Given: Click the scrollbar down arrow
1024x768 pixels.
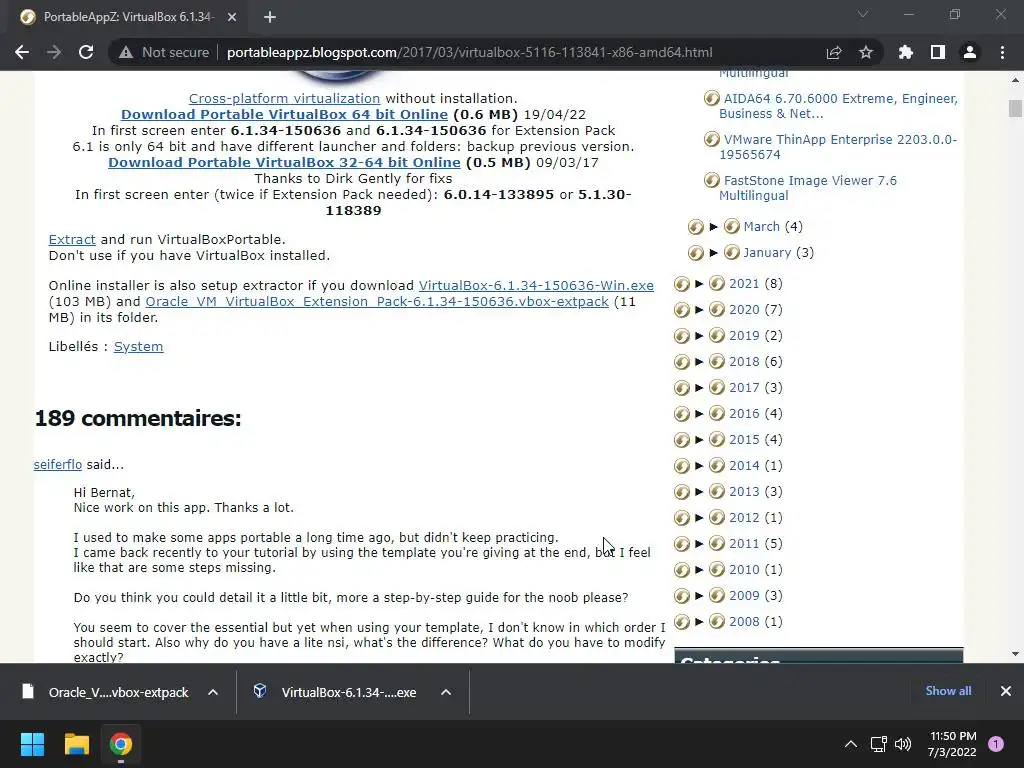Looking at the screenshot, I should coord(1015,654).
